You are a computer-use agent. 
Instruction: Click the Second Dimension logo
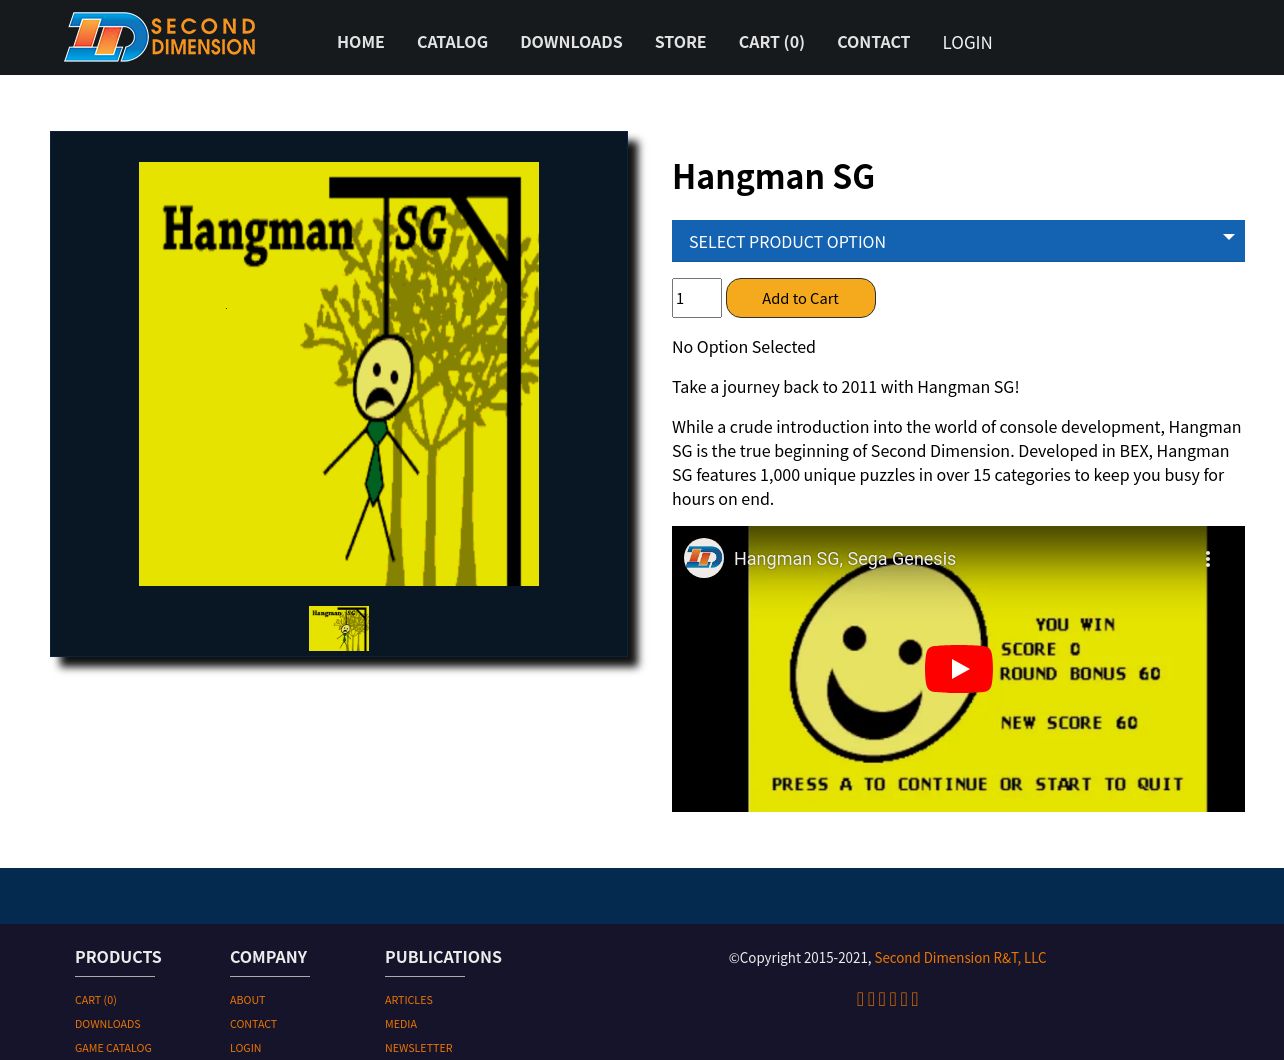click(x=160, y=37)
